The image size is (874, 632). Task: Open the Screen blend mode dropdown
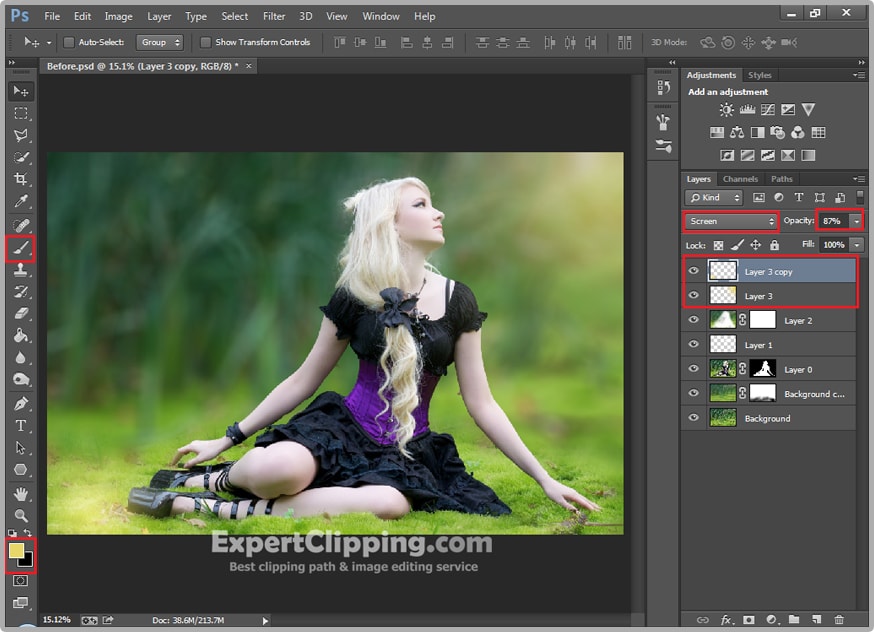731,221
